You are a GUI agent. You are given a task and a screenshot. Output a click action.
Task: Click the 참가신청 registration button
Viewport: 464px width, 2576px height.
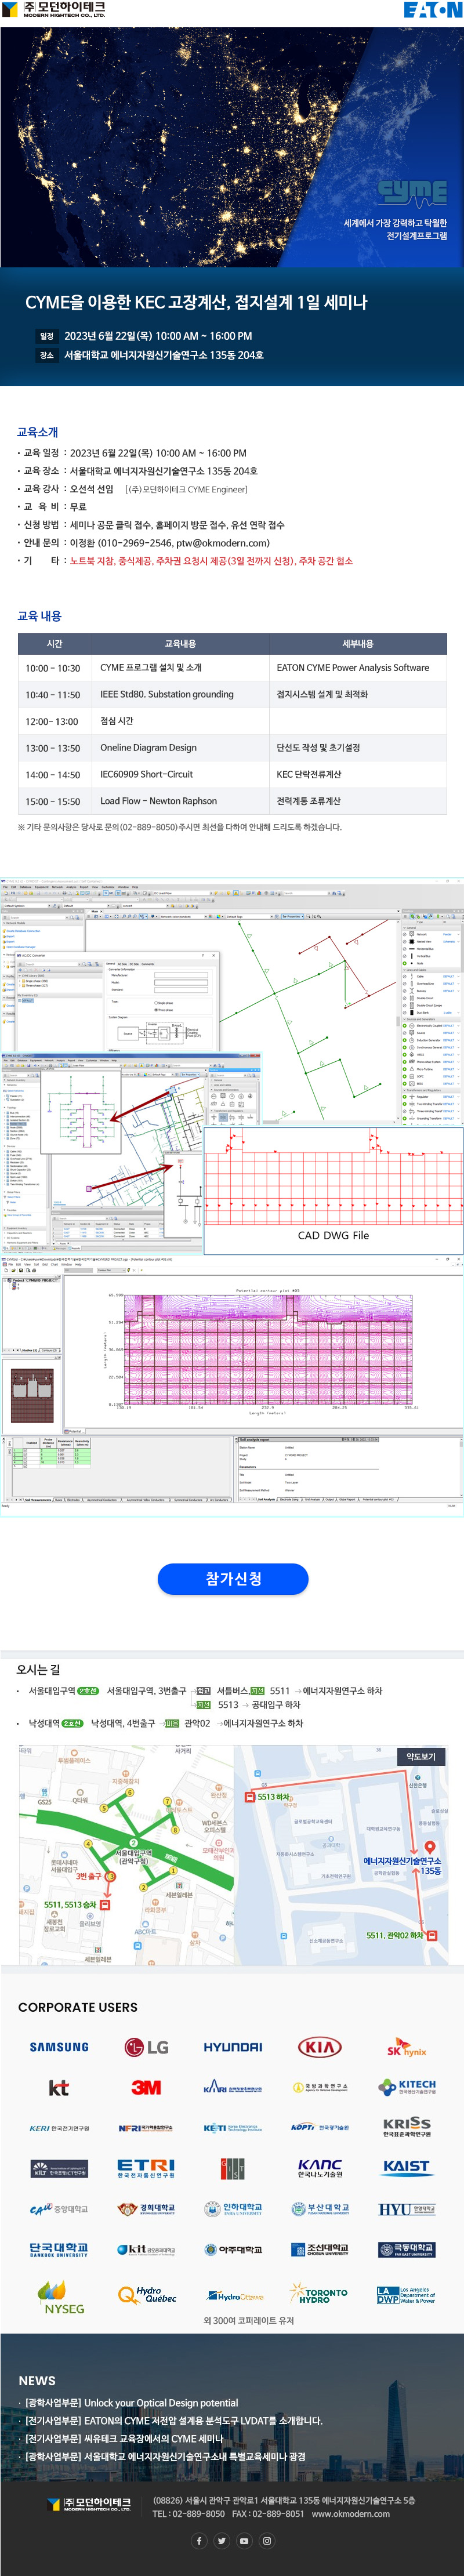tap(233, 1578)
